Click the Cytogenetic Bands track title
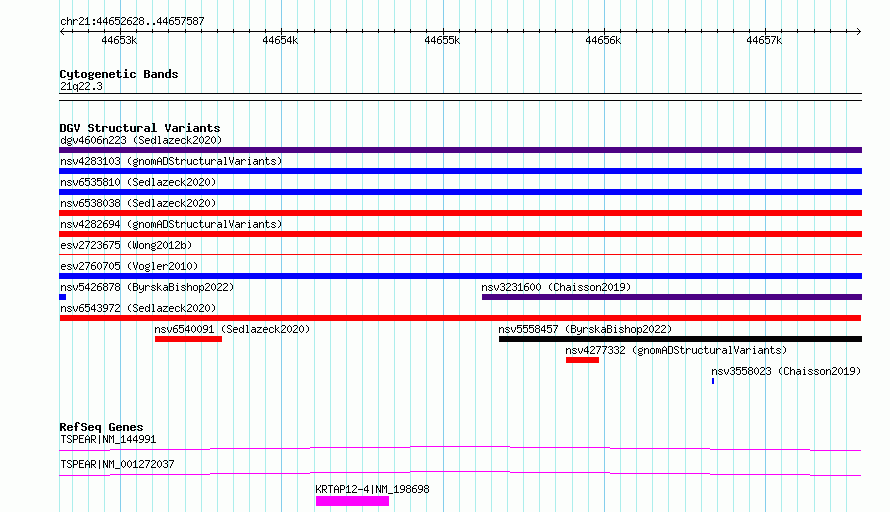Image resolution: width=890 pixels, height=512 pixels. click(x=119, y=74)
